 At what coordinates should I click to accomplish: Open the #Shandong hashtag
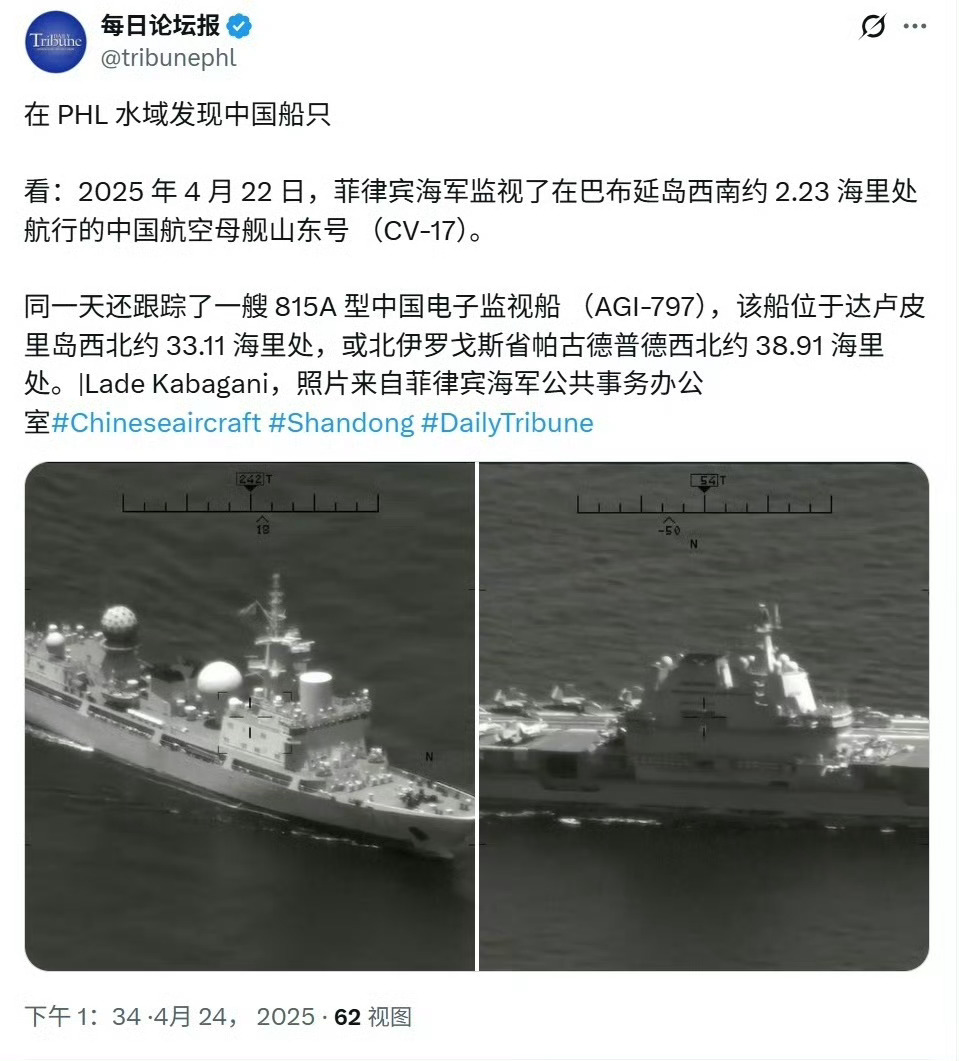[x=341, y=423]
